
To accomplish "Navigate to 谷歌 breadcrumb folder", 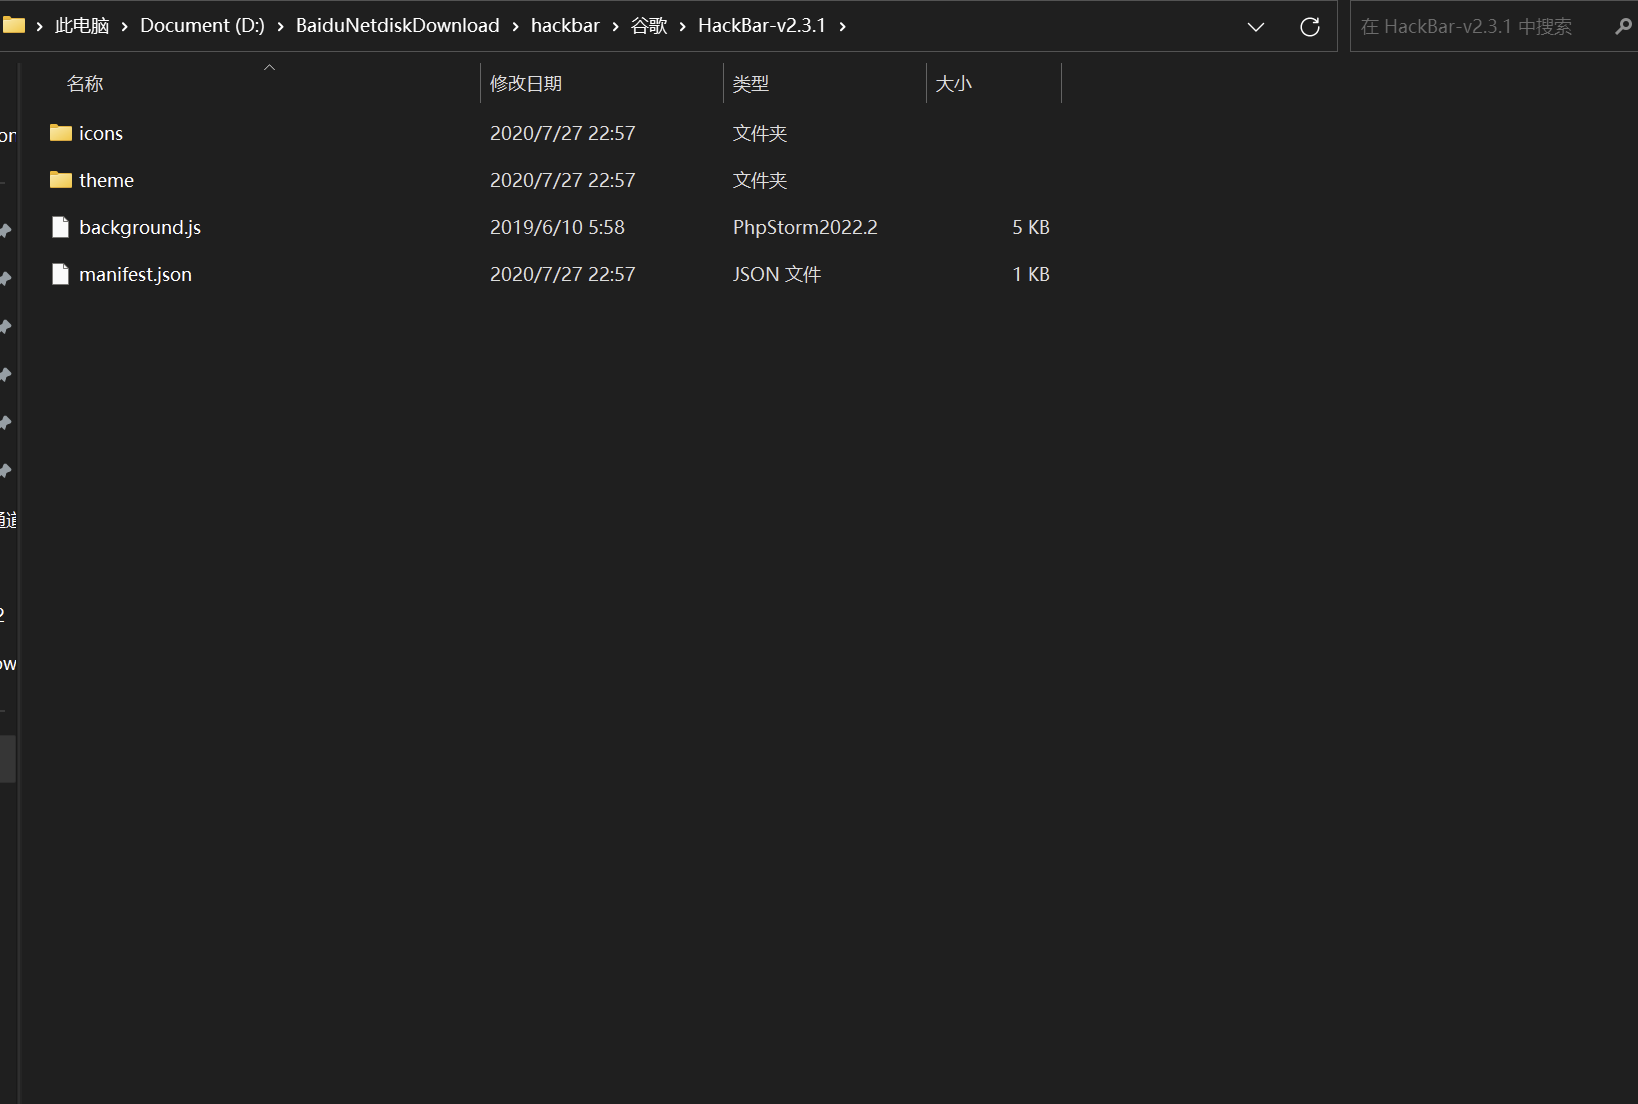I will tap(649, 26).
